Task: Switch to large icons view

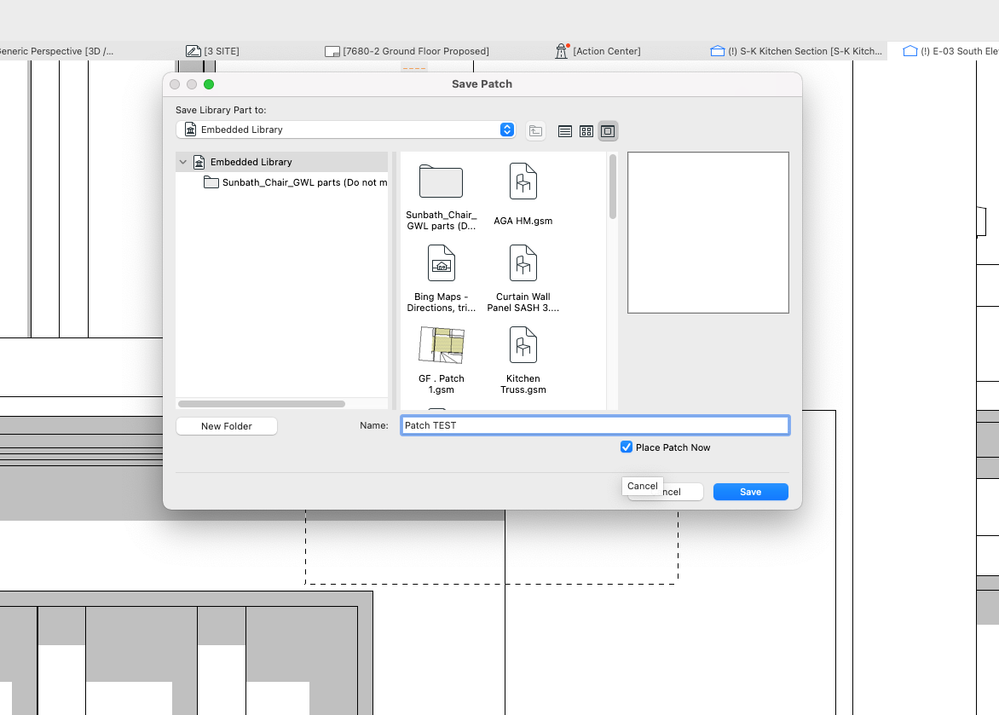Action: 608,131
